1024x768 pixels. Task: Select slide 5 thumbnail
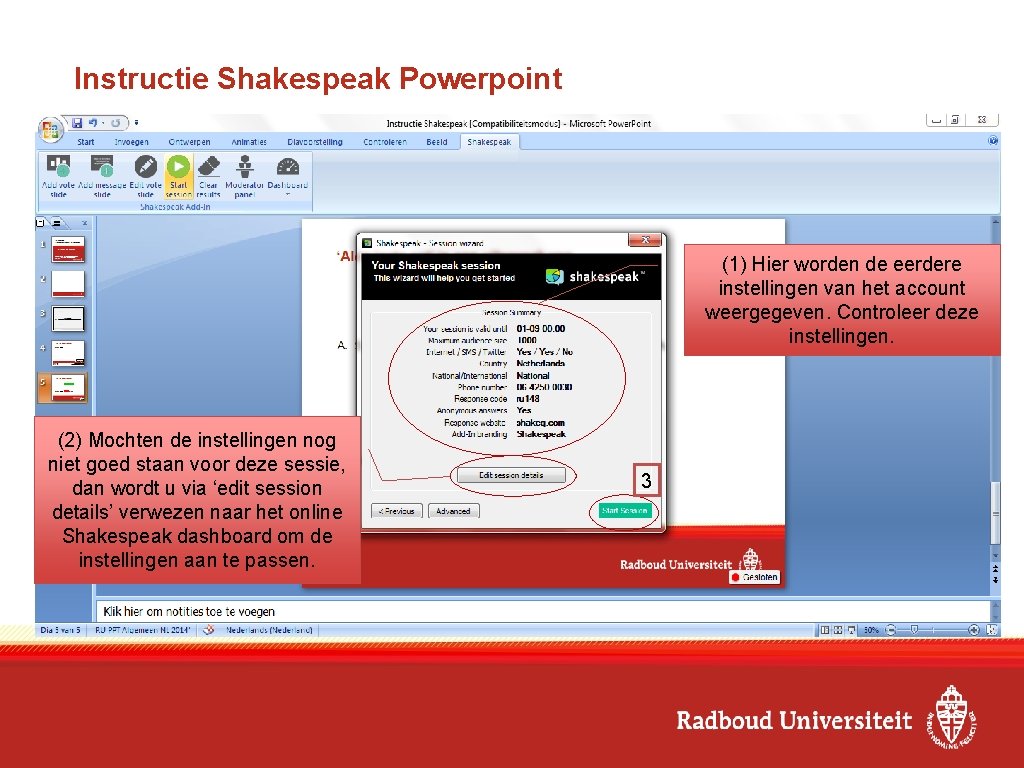coord(68,387)
